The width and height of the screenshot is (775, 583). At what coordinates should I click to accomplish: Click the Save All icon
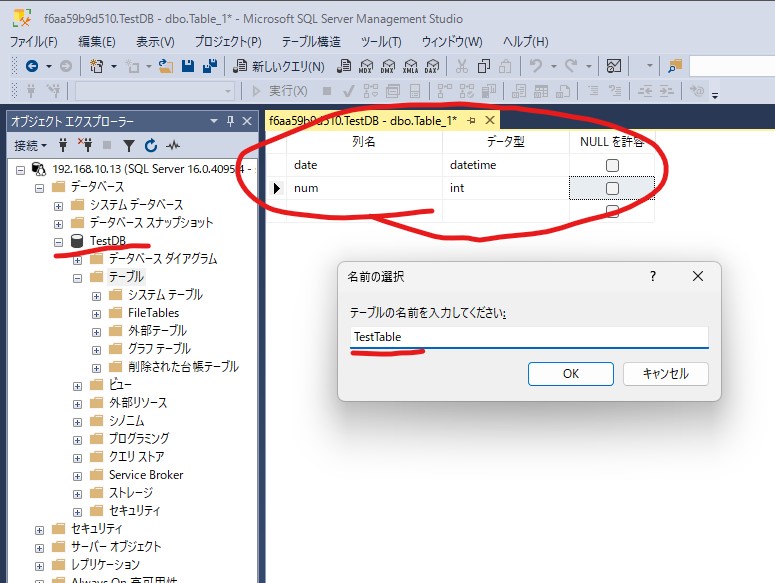point(210,66)
